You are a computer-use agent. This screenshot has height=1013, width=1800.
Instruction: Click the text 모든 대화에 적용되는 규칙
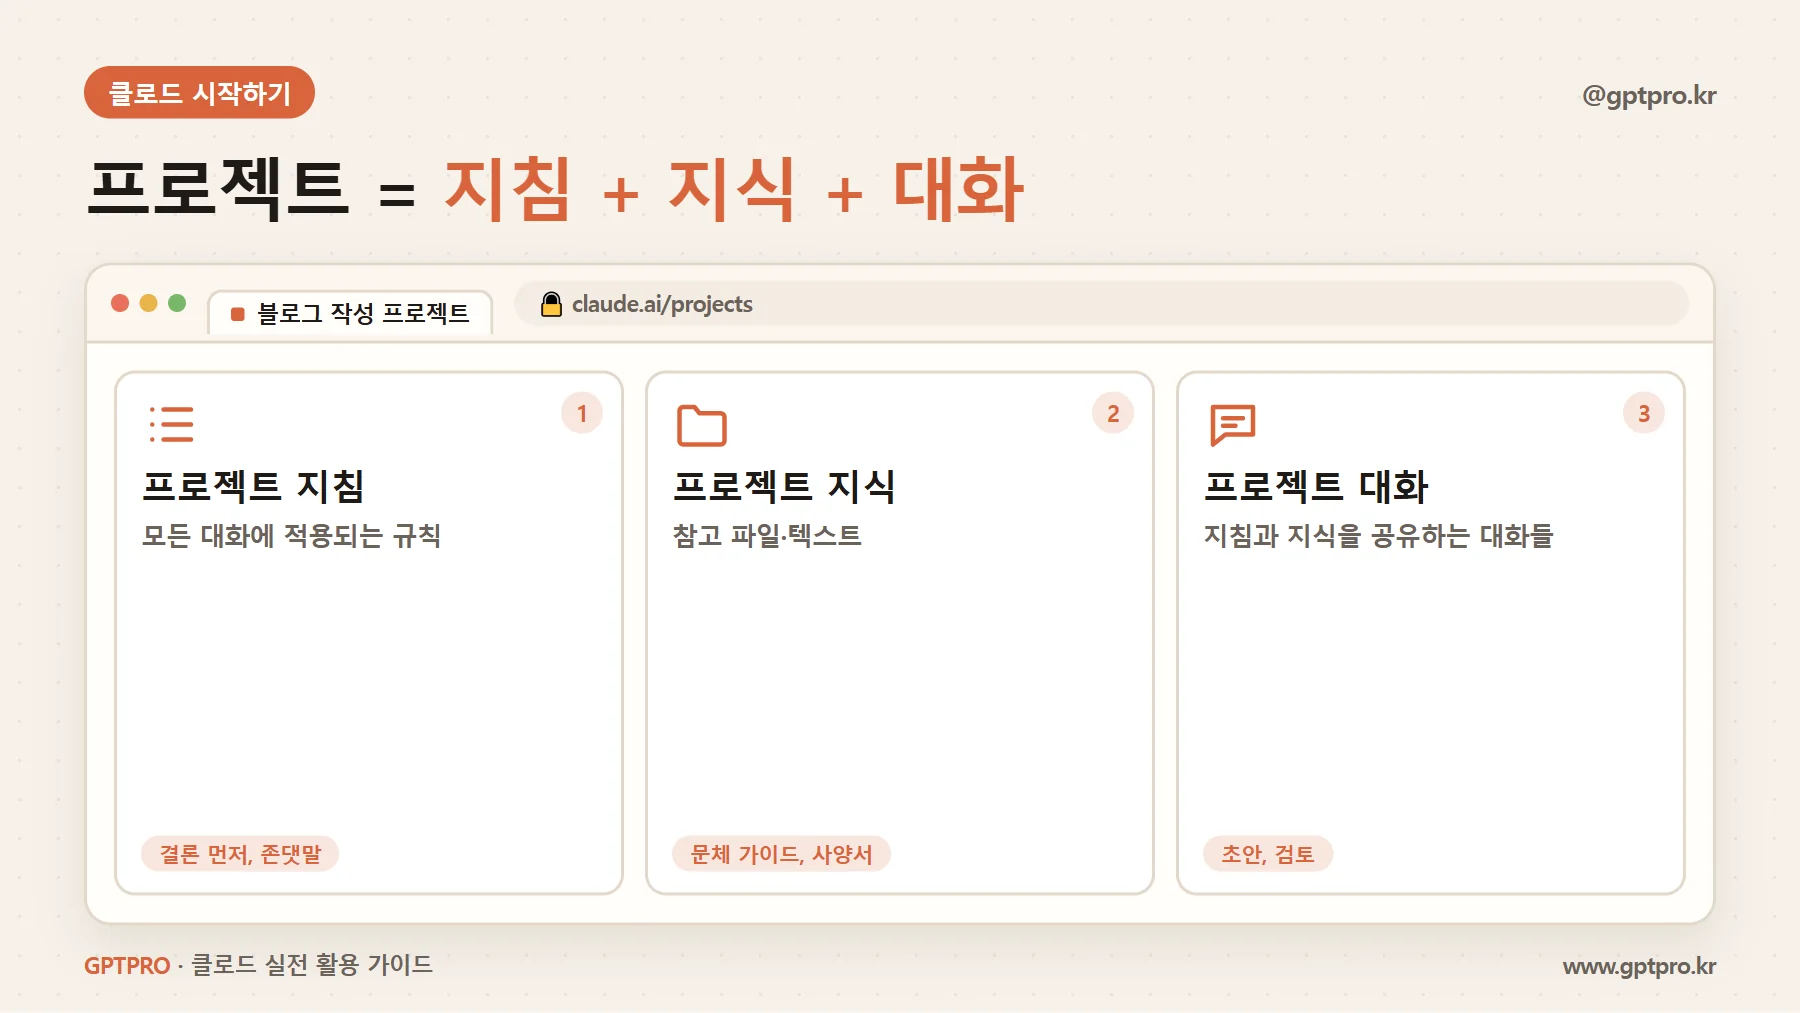(x=291, y=536)
